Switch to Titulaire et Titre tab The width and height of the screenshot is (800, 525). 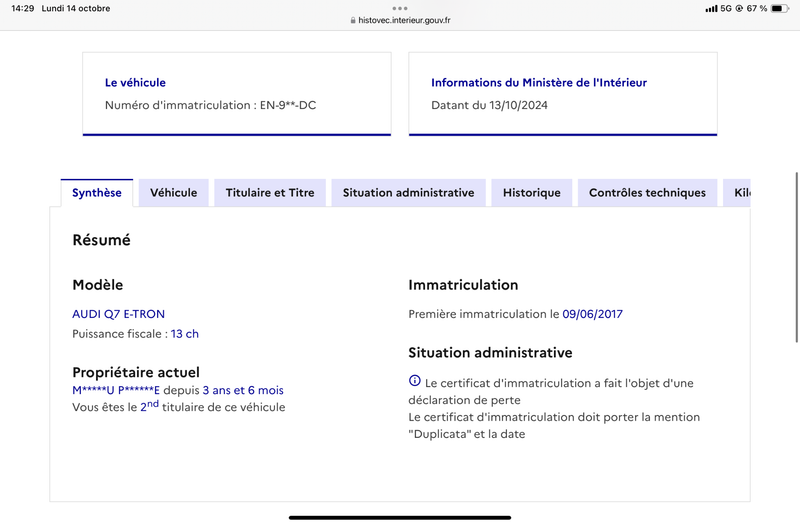pos(270,193)
